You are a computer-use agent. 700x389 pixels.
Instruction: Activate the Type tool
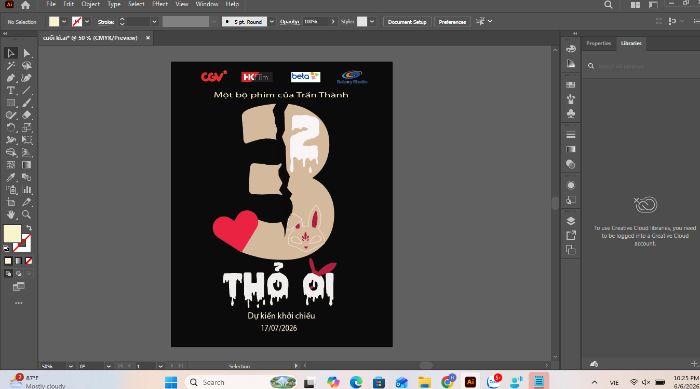[11, 91]
